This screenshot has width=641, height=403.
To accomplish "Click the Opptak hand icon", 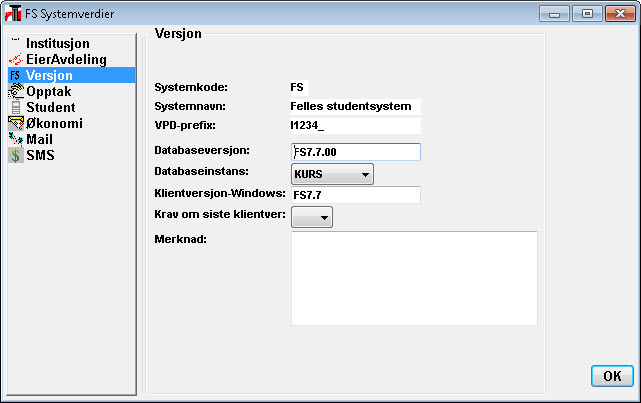I will tap(16, 91).
